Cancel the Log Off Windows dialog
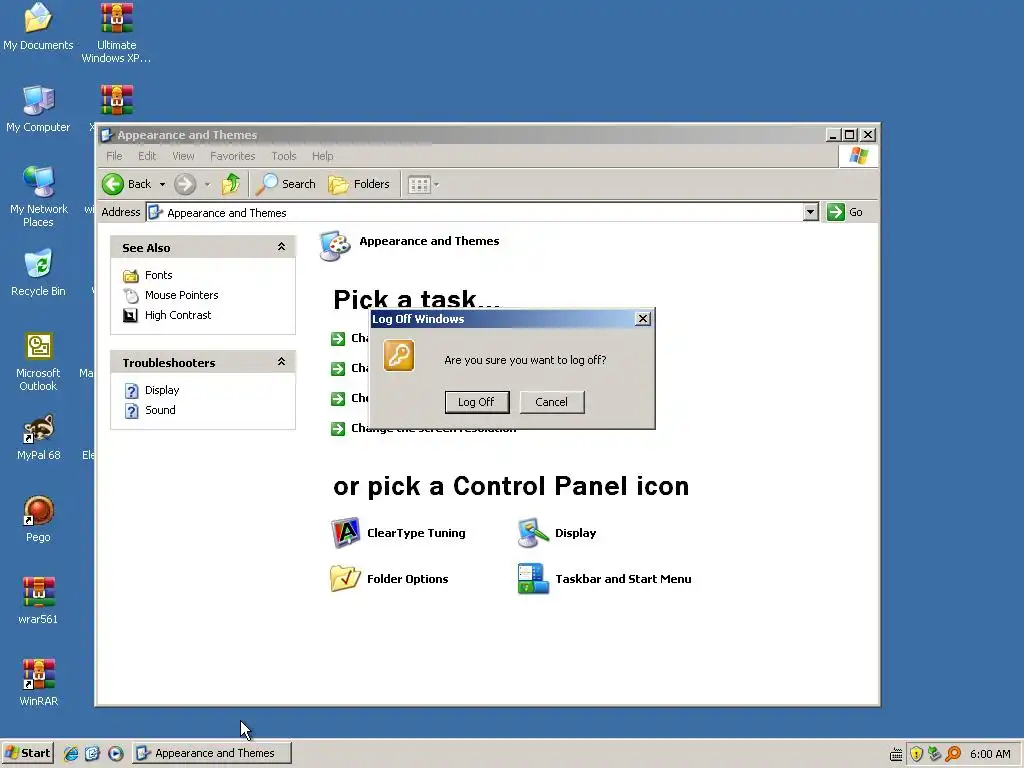The height and width of the screenshot is (768, 1024). click(x=552, y=402)
